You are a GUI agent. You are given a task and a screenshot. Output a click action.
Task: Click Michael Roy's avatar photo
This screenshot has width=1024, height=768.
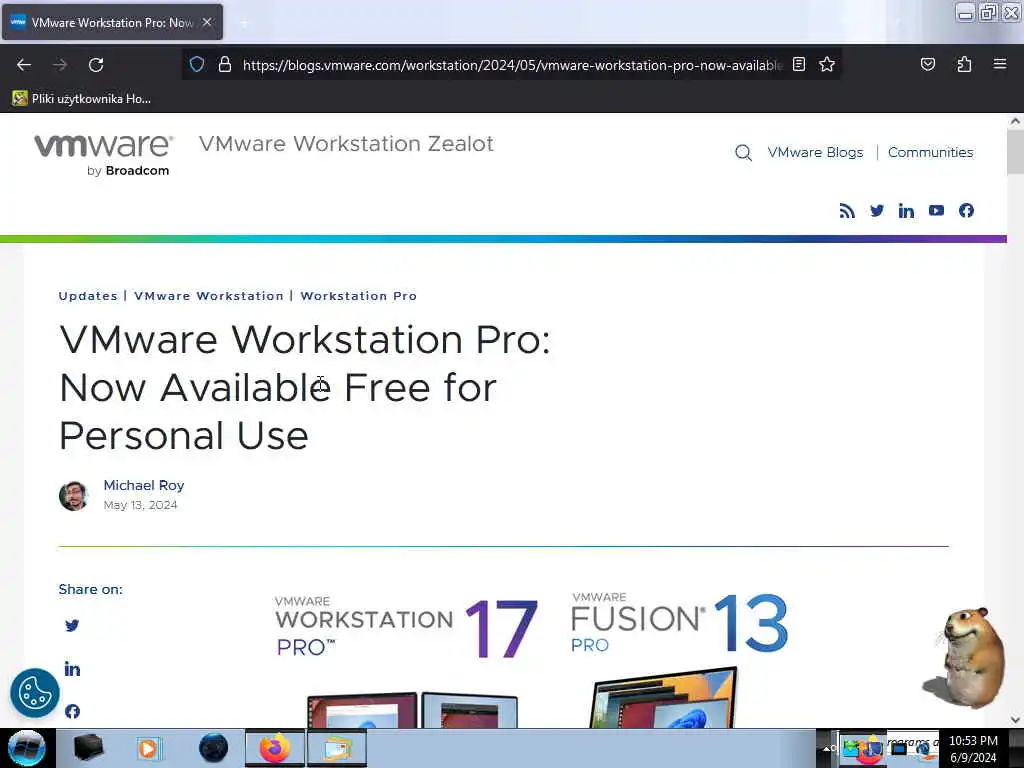pyautogui.click(x=73, y=496)
